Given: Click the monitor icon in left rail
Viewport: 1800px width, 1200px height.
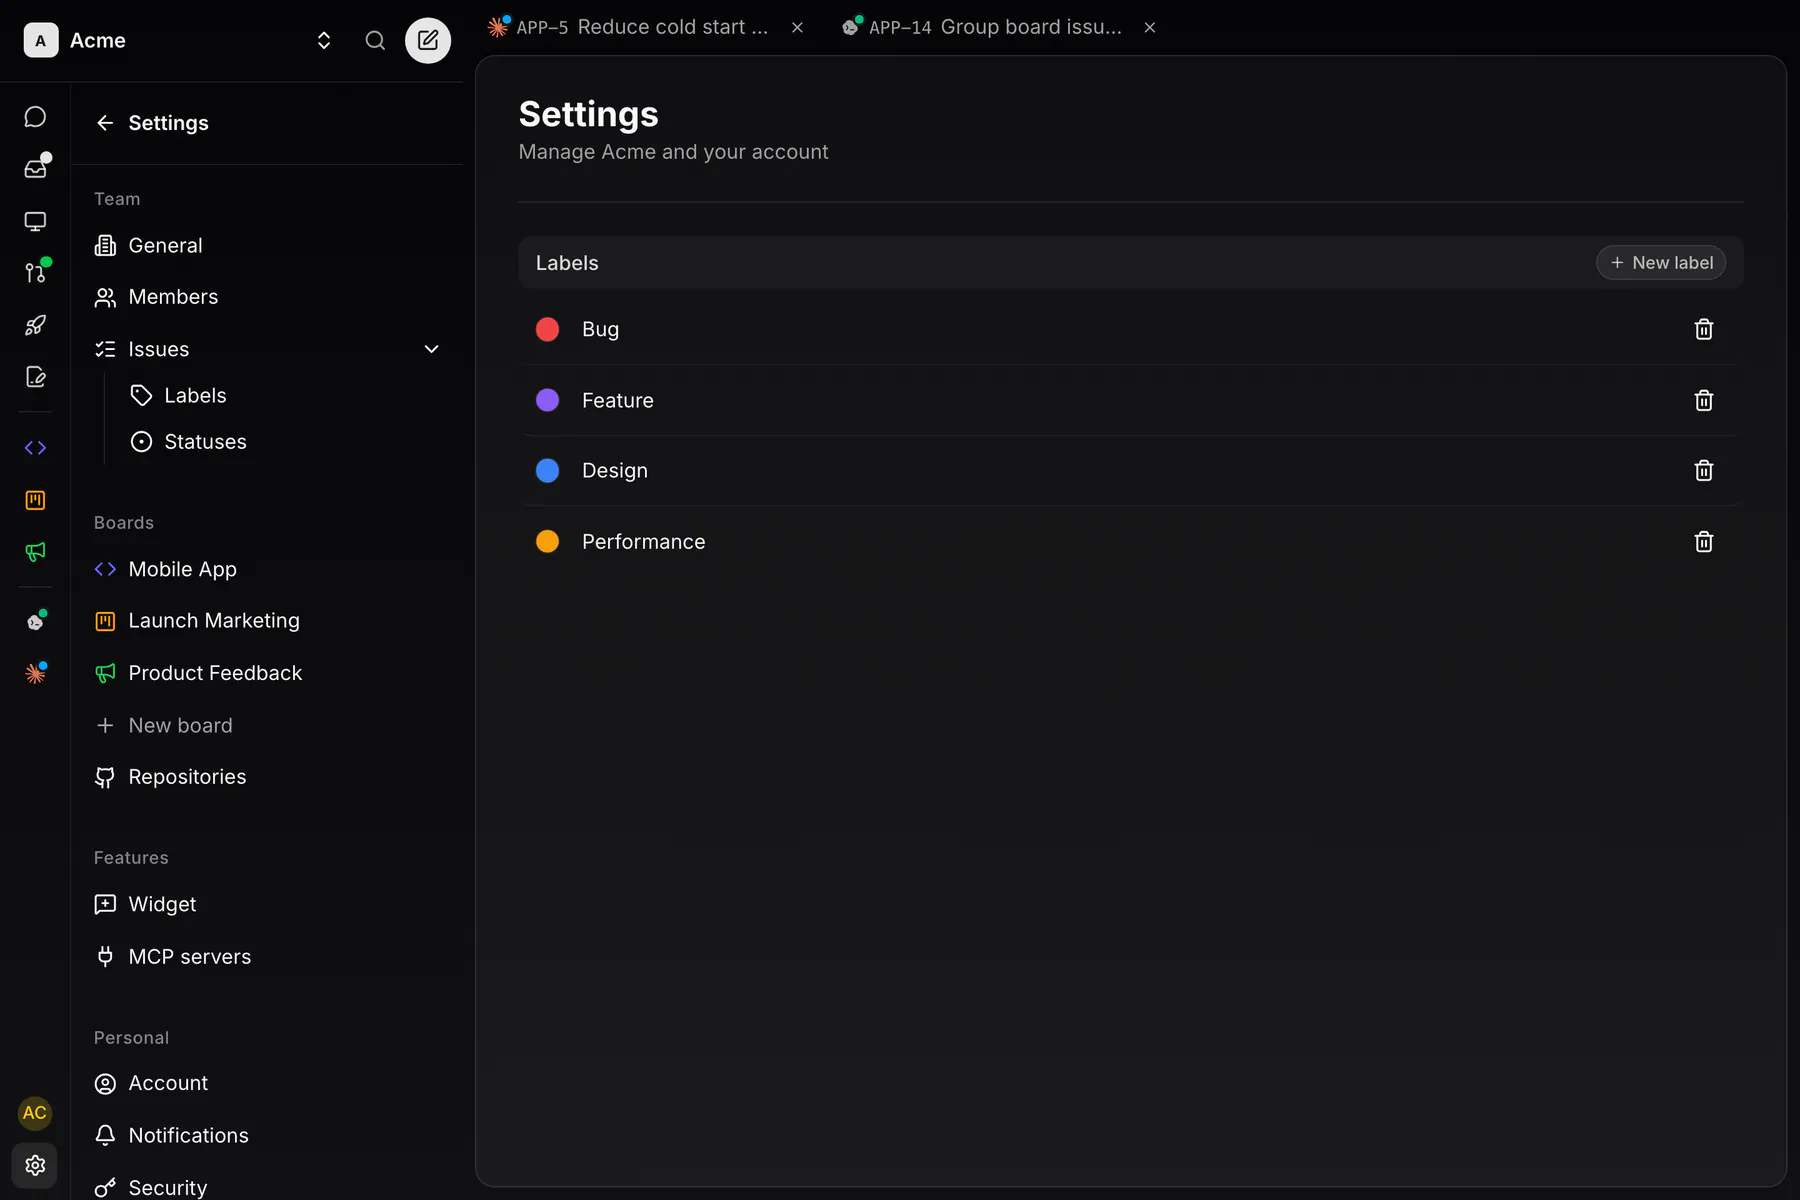Looking at the screenshot, I should 35,221.
